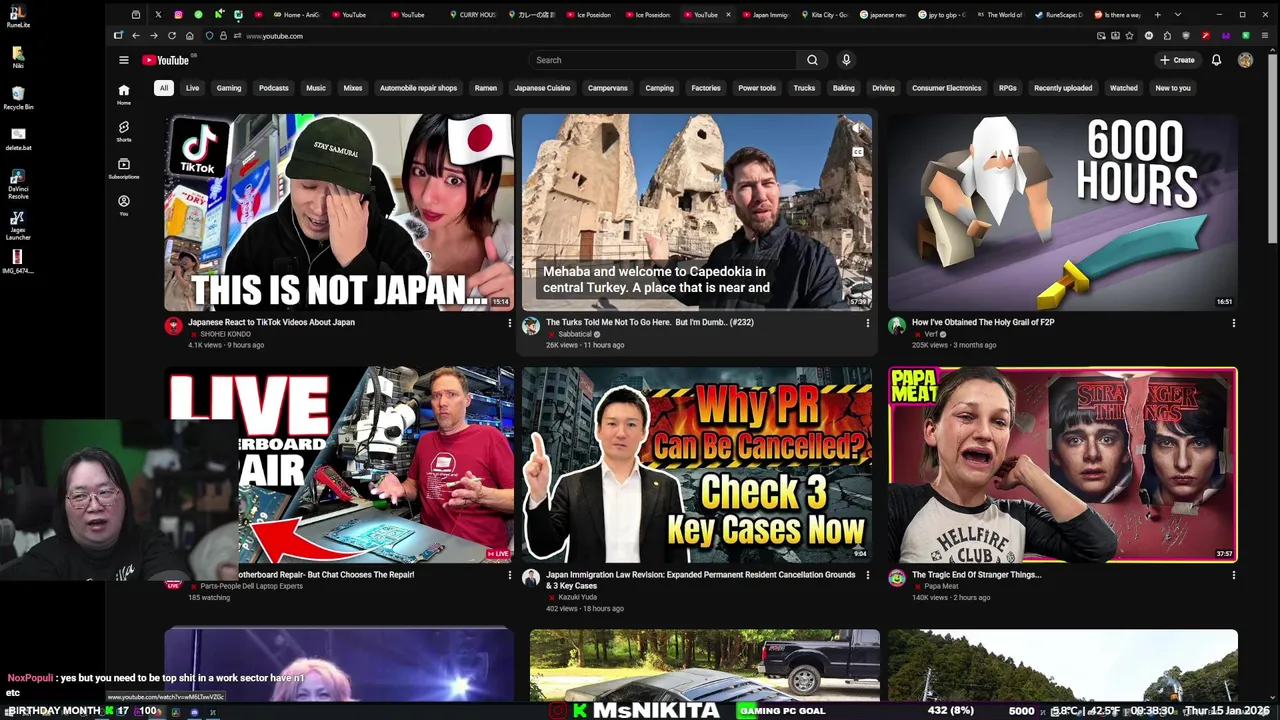
Task: Open options for The Turks Told Me video
Action: point(867,323)
